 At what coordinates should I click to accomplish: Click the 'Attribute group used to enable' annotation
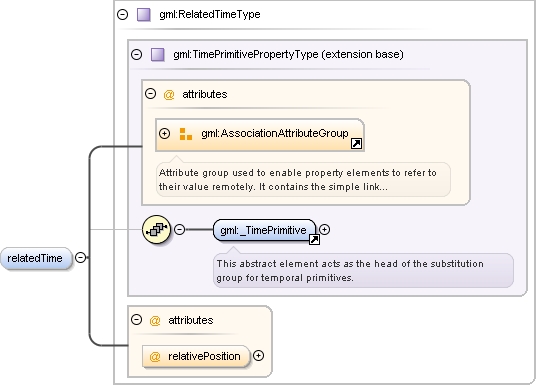click(x=303, y=179)
